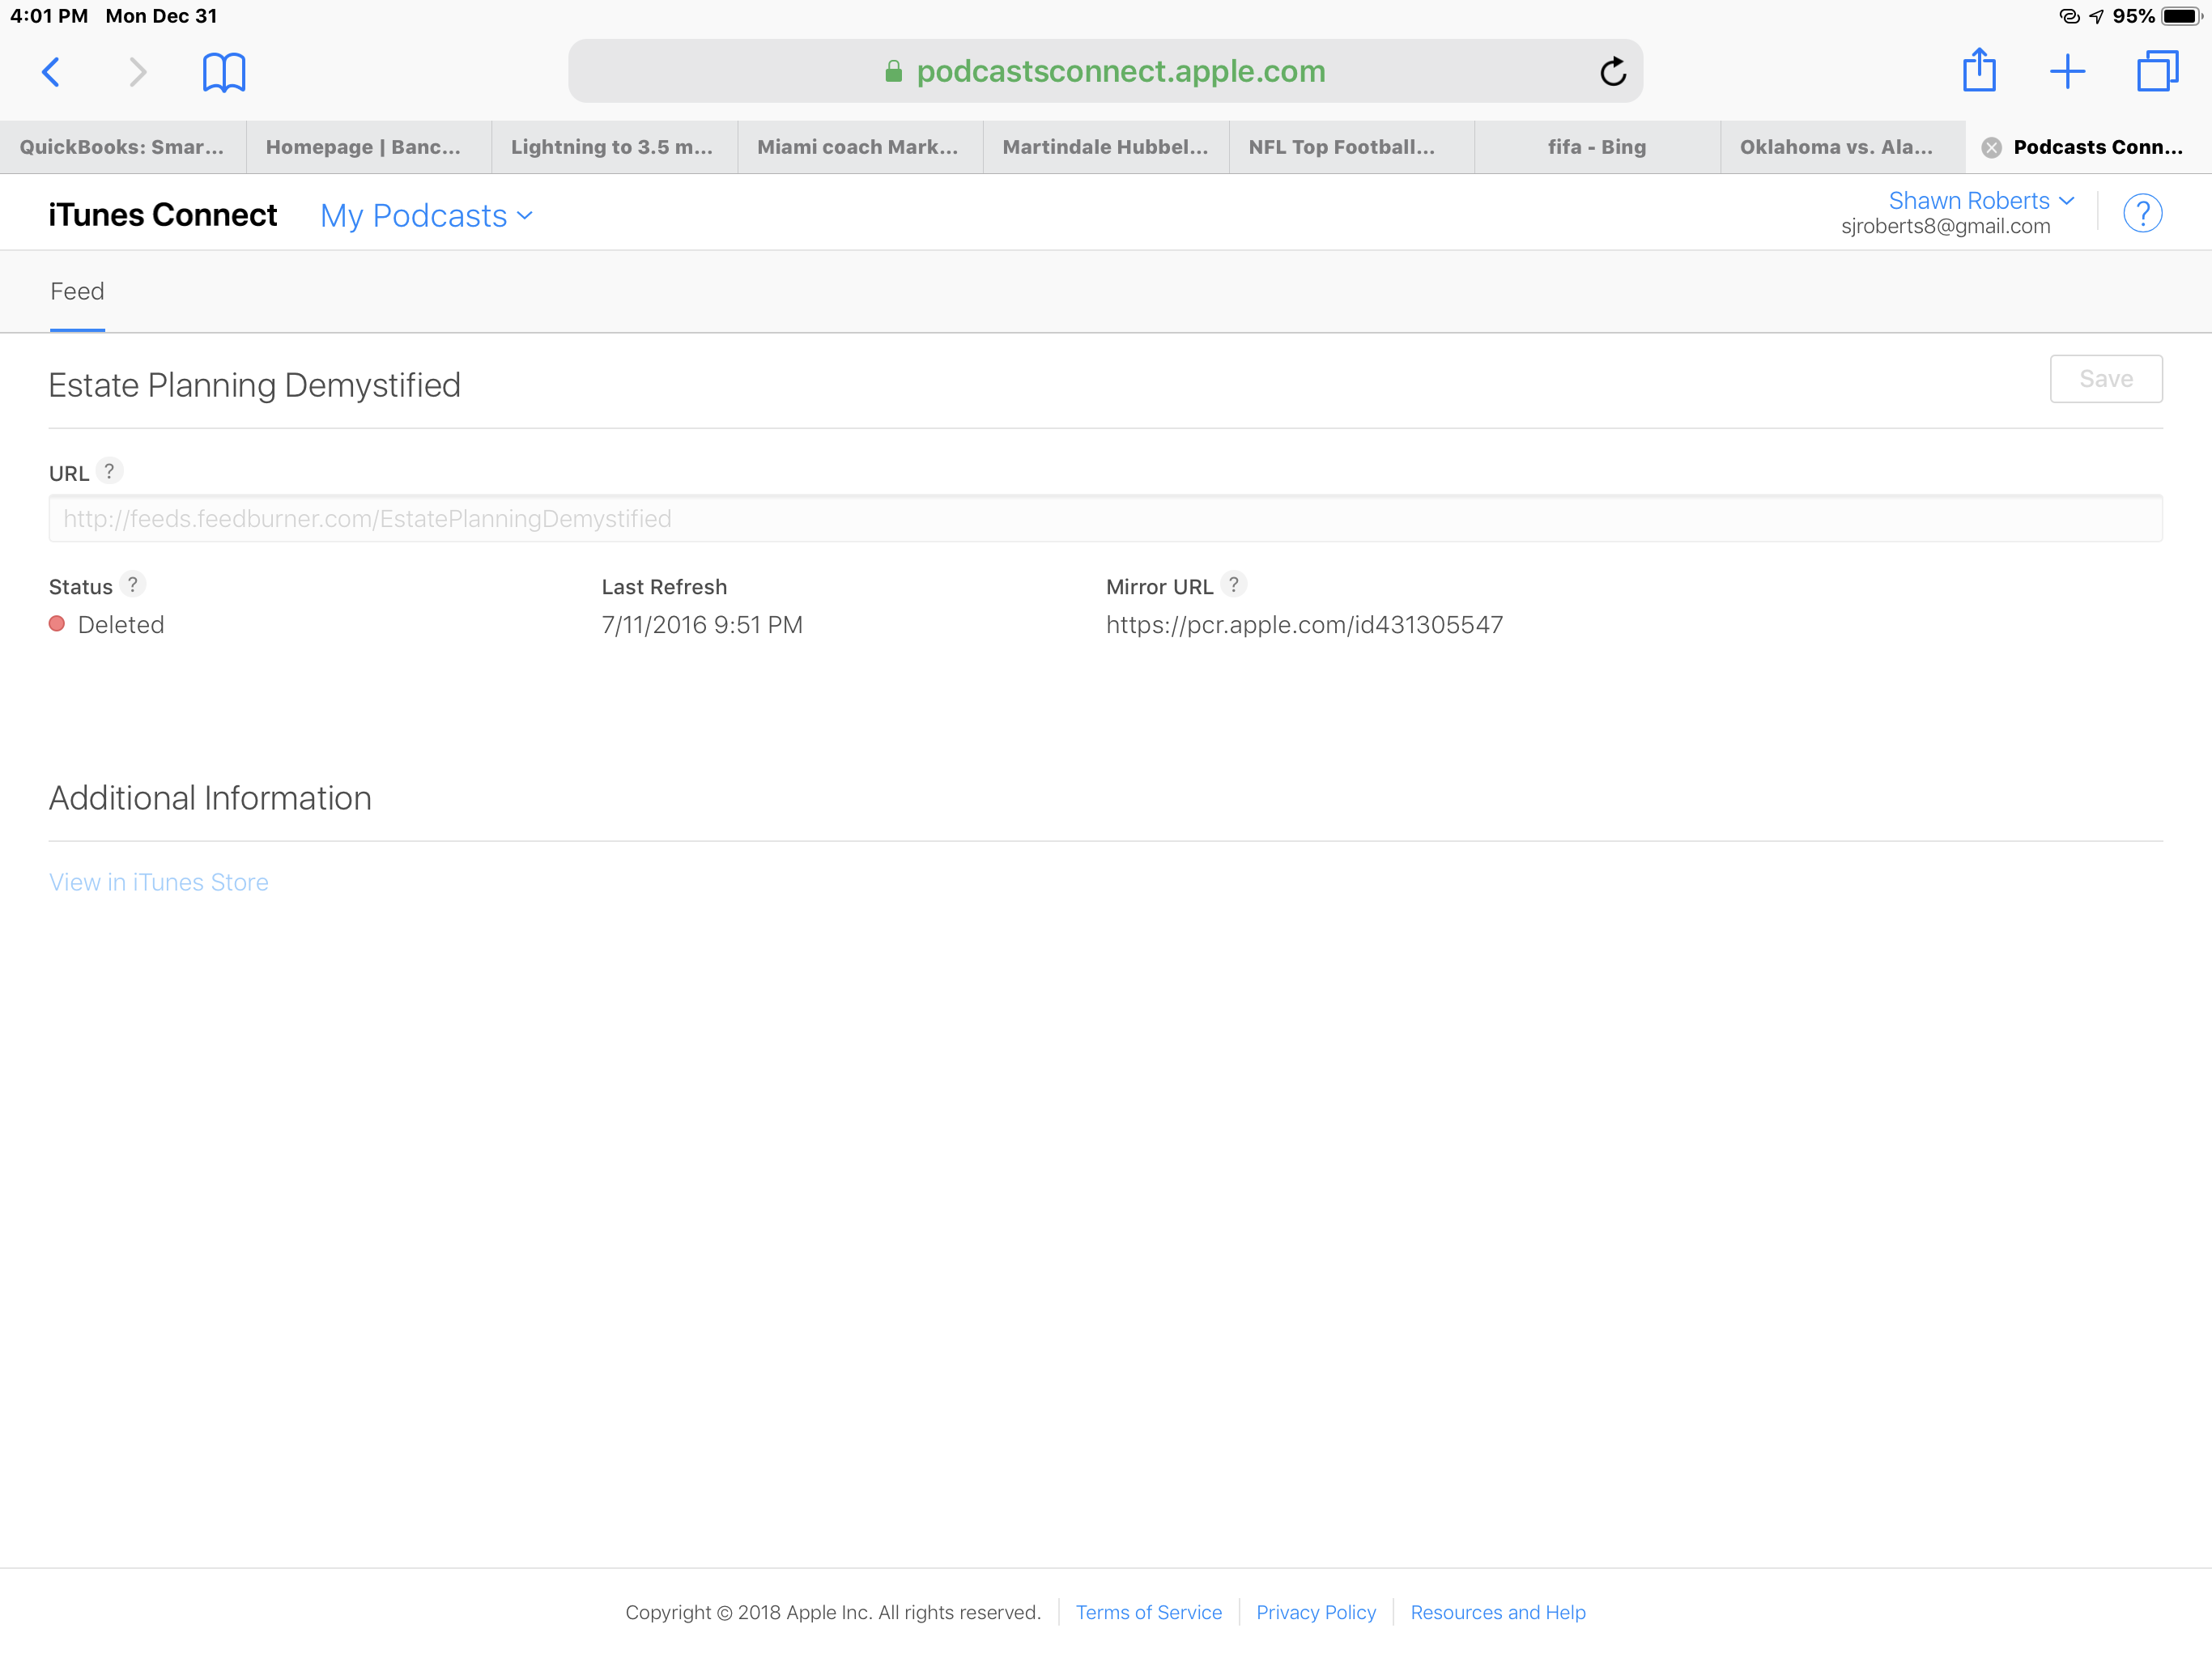Click the Mirror URL help icon
Image resolution: width=2212 pixels, height=1658 pixels.
point(1233,584)
